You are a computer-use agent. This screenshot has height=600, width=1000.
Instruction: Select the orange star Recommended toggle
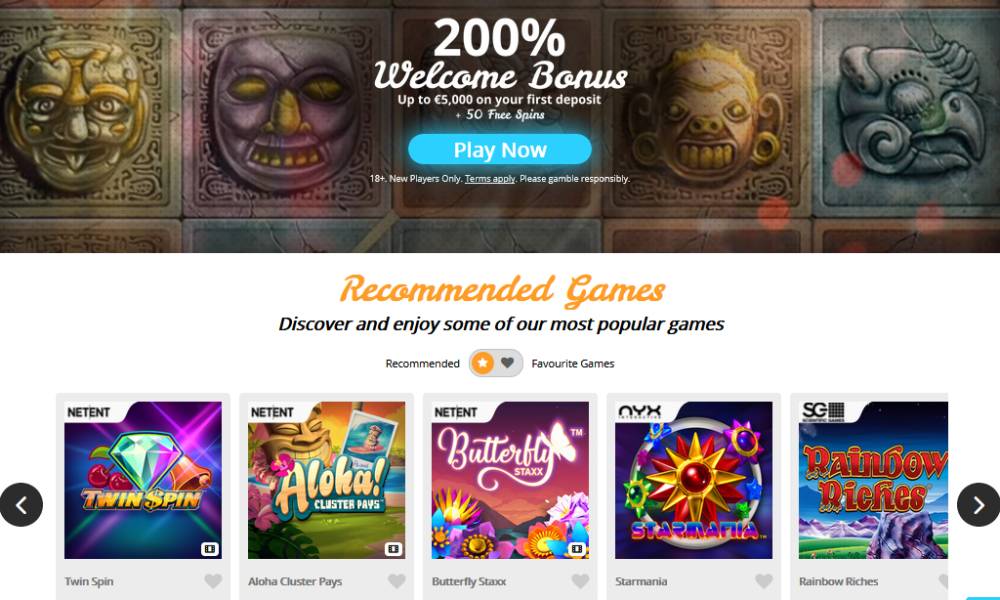pyautogui.click(x=483, y=363)
